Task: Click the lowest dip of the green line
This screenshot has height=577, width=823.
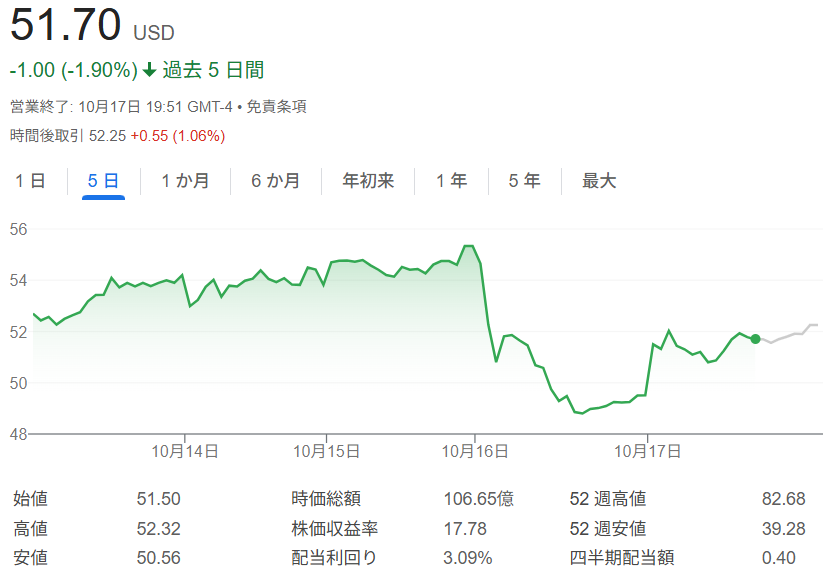Action: (x=580, y=412)
